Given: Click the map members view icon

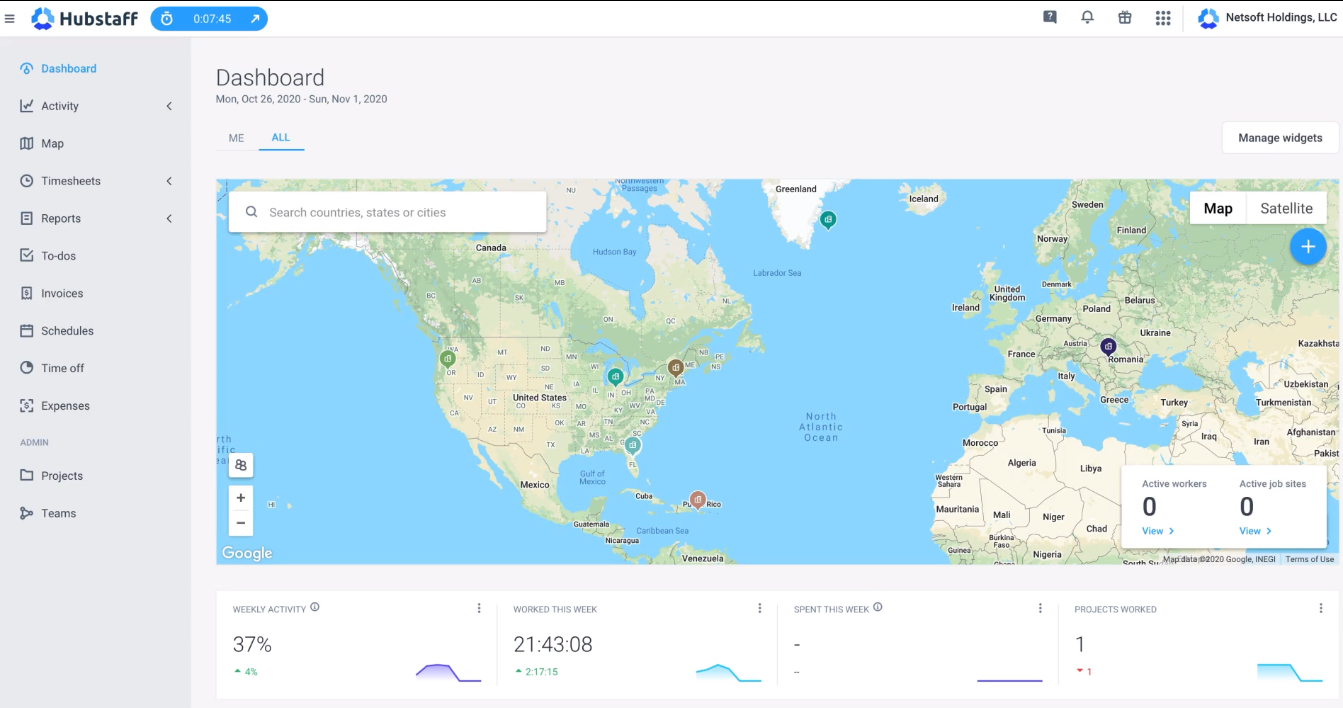Looking at the screenshot, I should click(241, 465).
